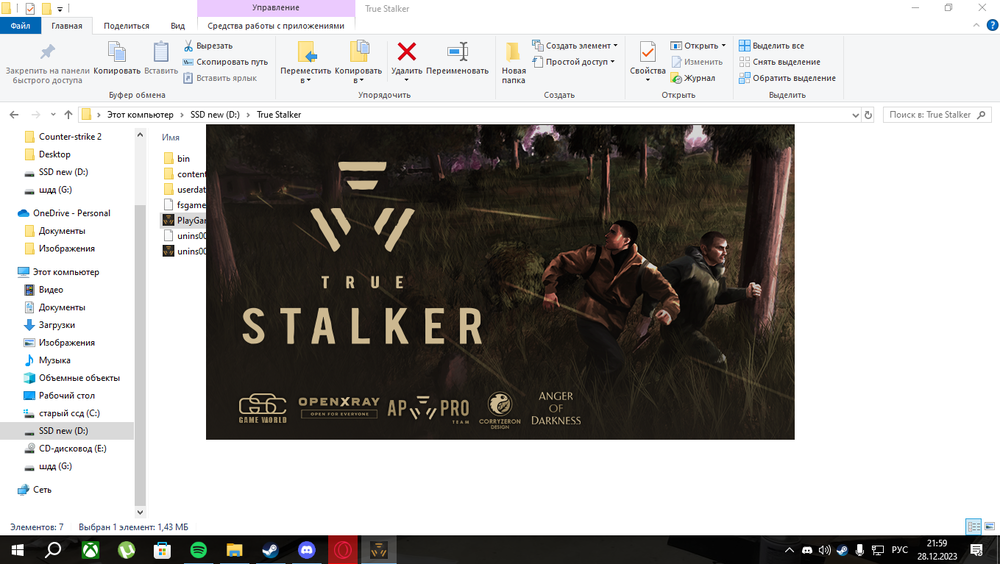This screenshot has width=1000, height=564.
Task: Select the bin folder in file list
Action: click(182, 158)
